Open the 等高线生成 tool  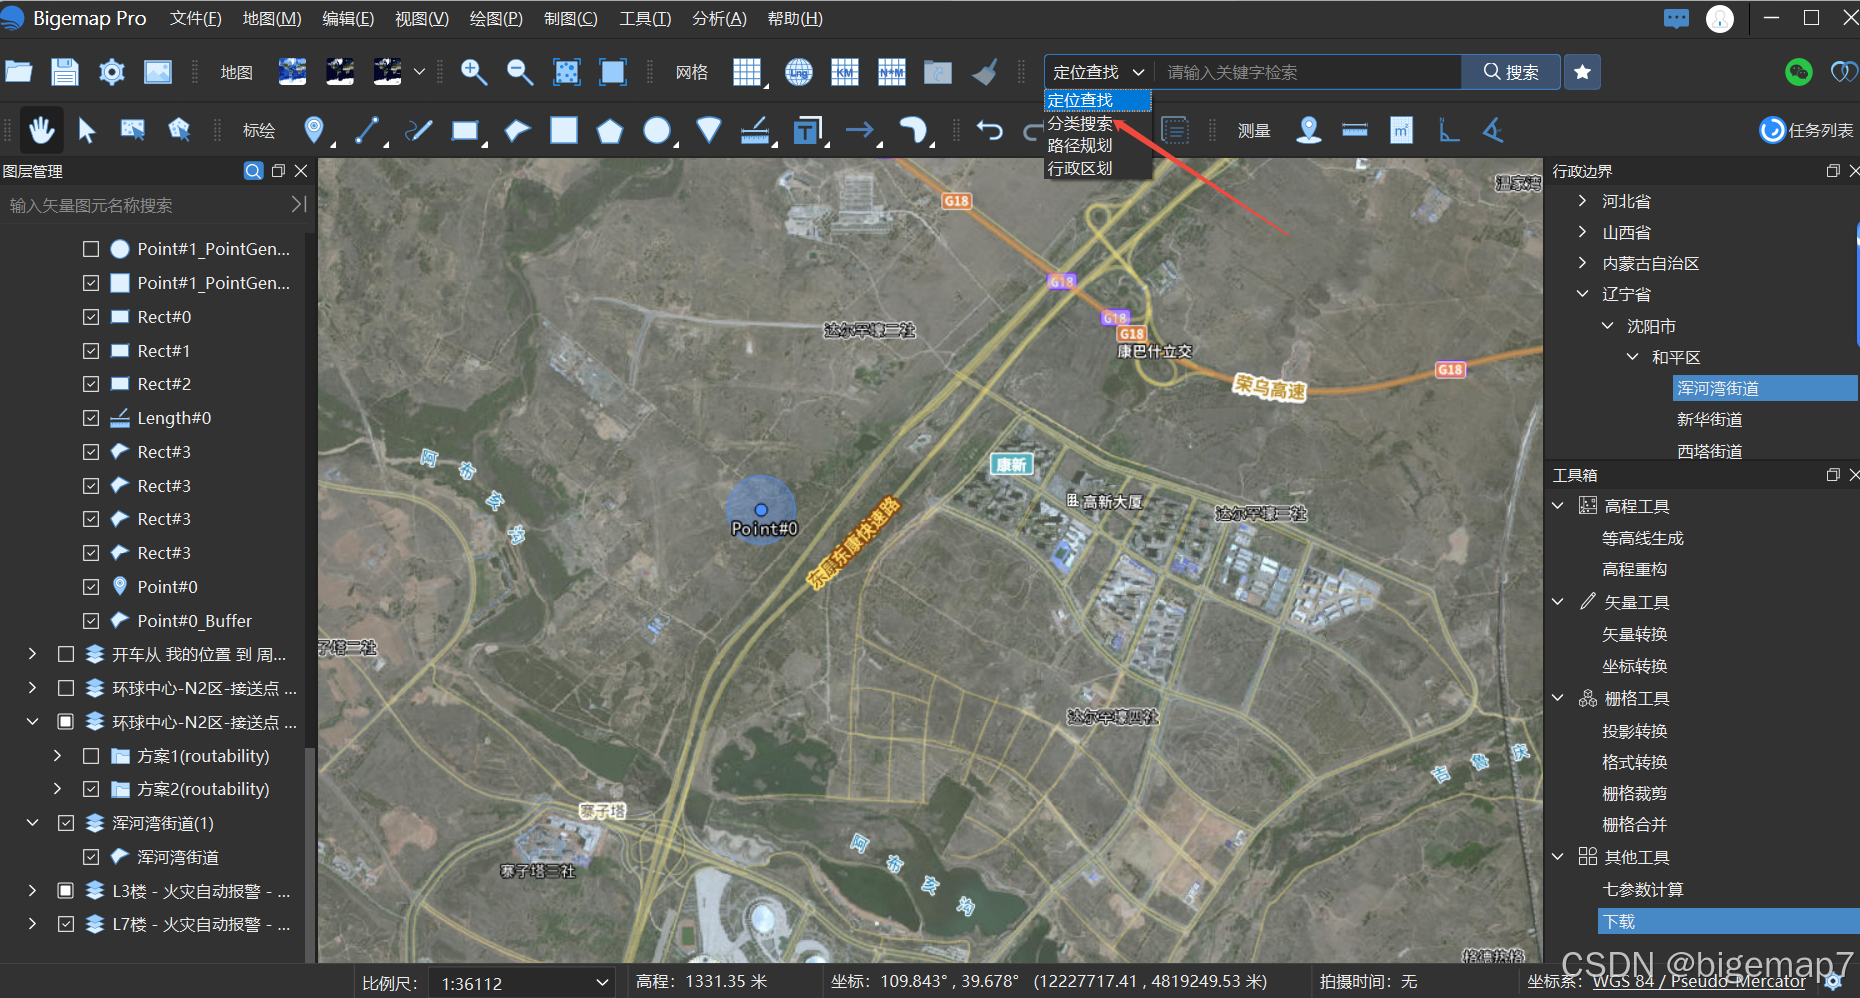(x=1643, y=538)
